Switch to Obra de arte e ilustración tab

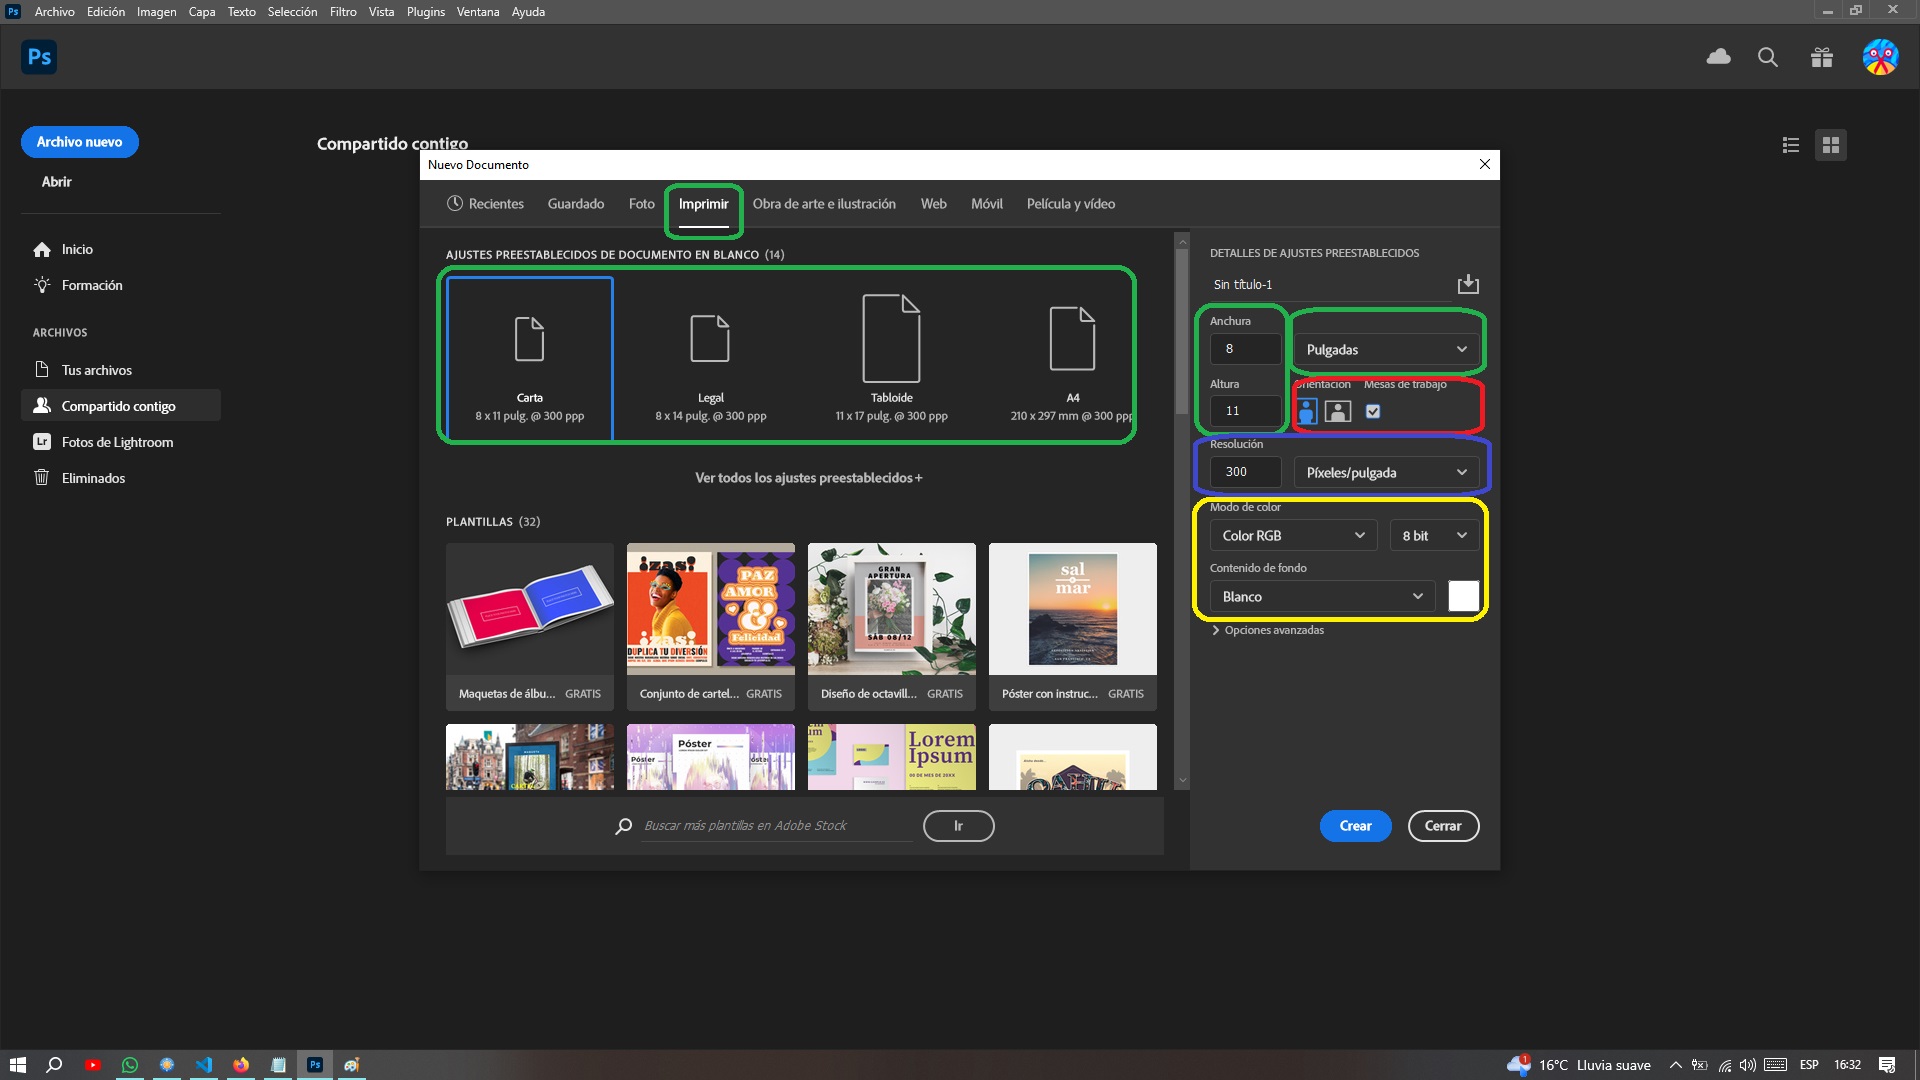(824, 203)
